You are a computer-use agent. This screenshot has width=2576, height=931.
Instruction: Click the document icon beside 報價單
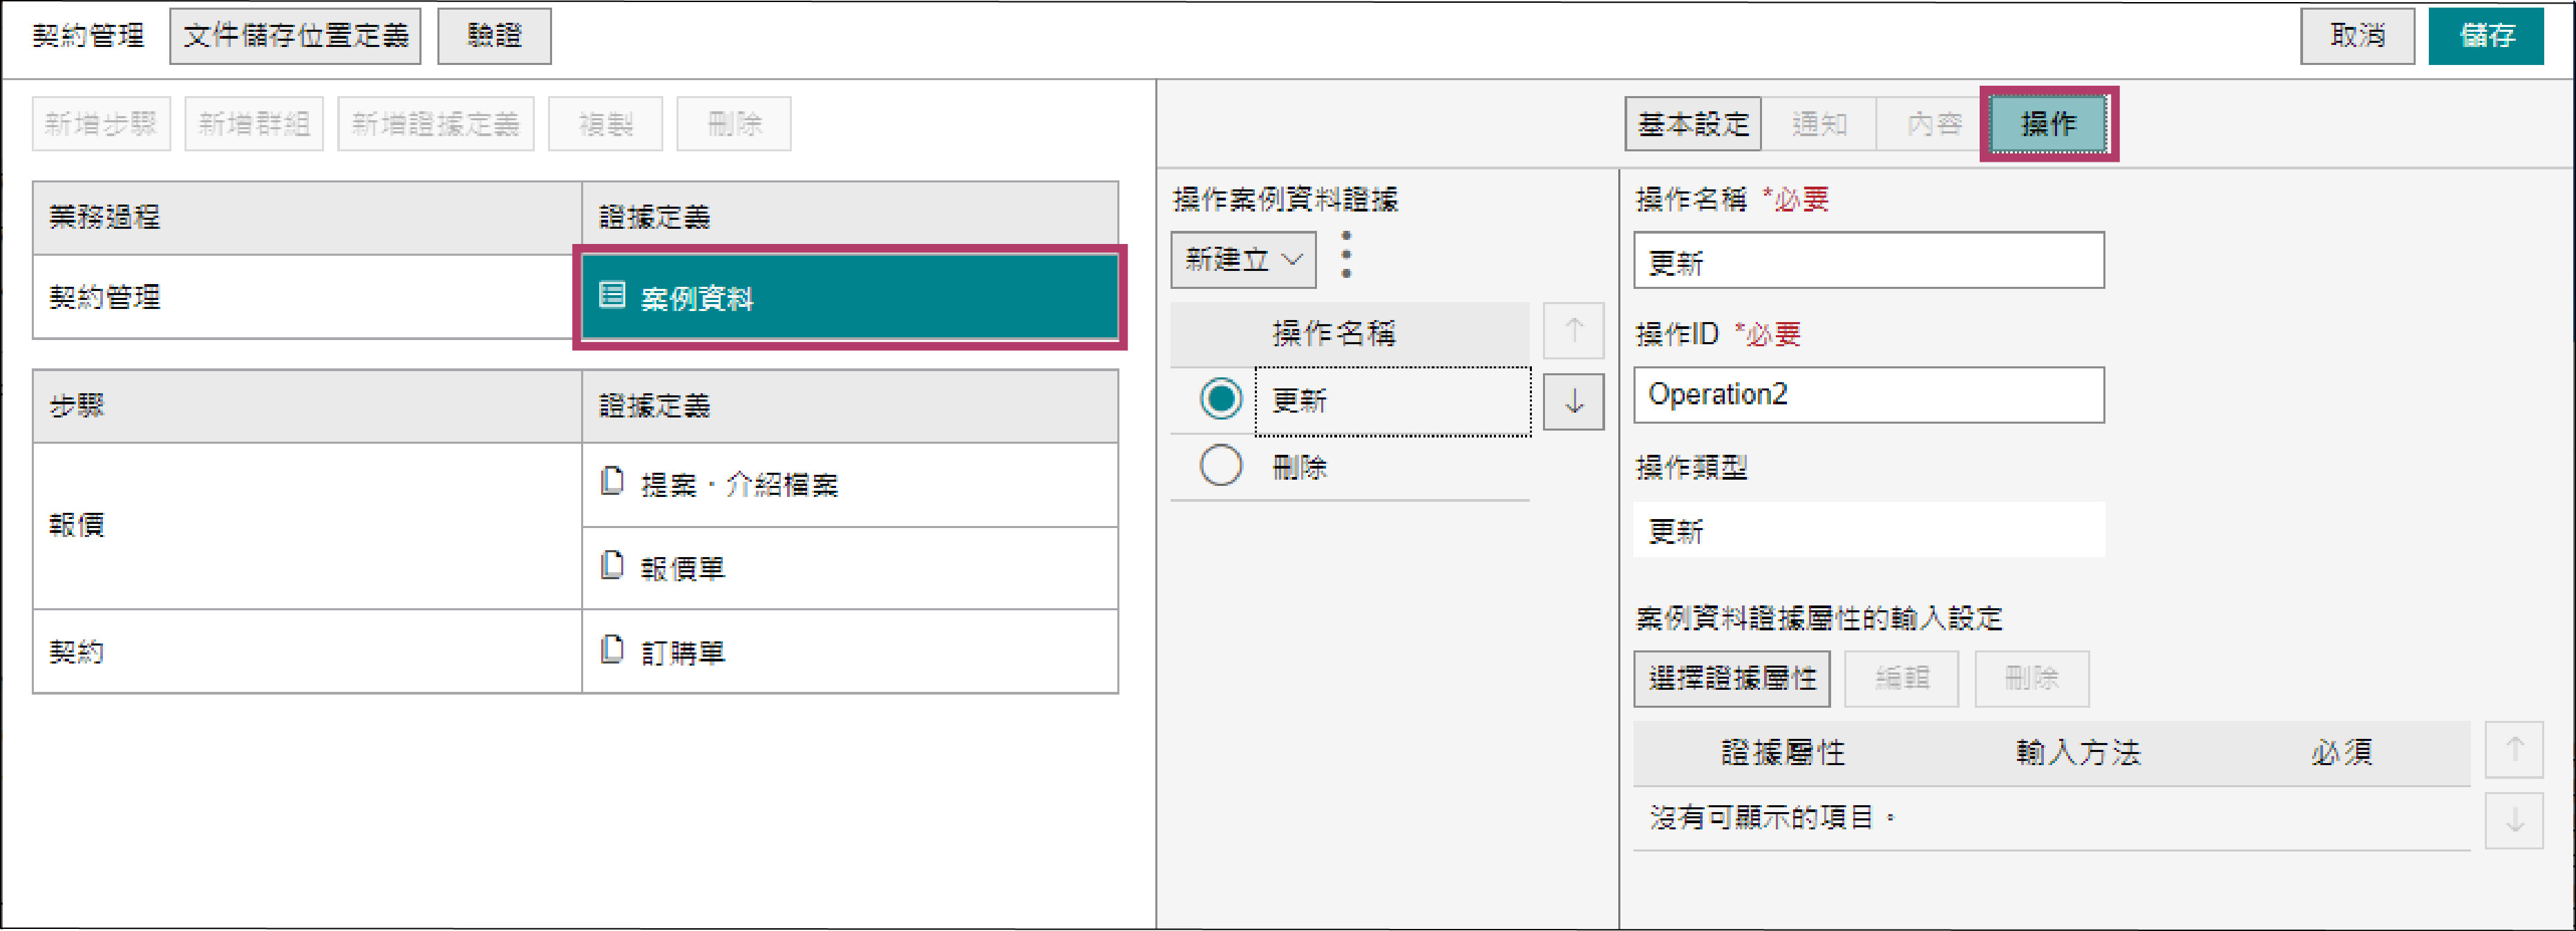coord(612,566)
